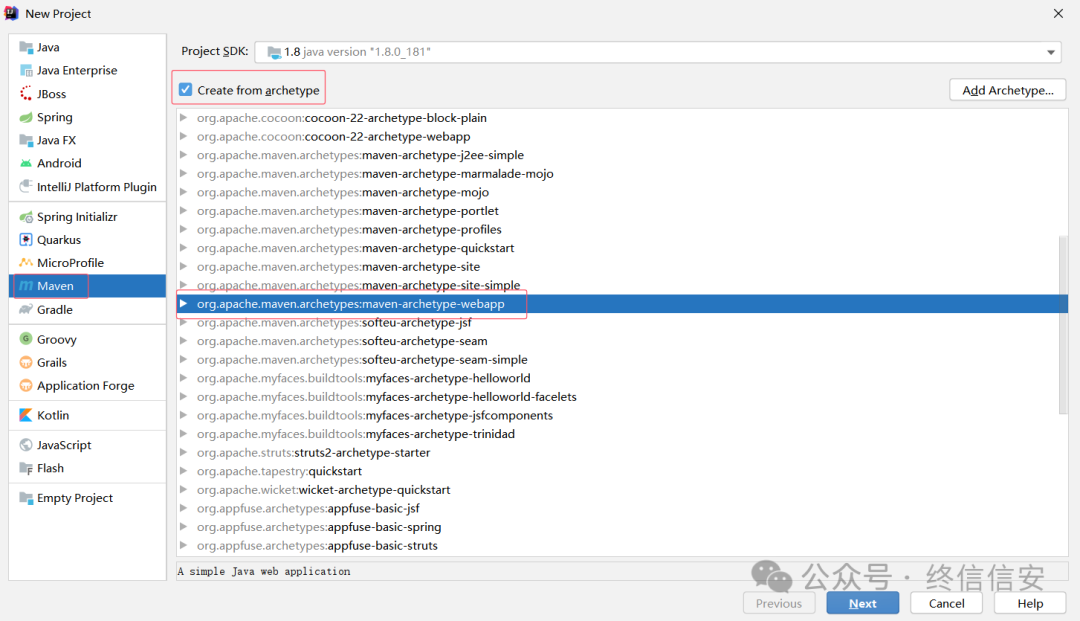Close the New Project dialog
The width and height of the screenshot is (1080, 621).
(x=1058, y=14)
